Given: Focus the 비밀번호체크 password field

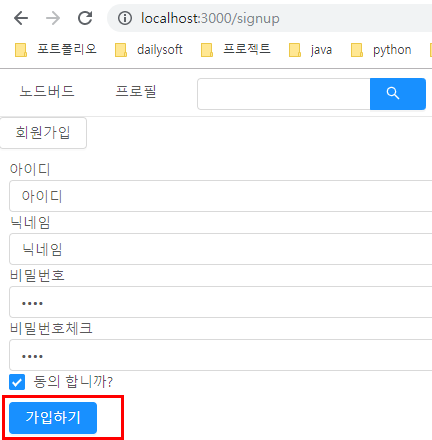Looking at the screenshot, I should [x=221, y=355].
